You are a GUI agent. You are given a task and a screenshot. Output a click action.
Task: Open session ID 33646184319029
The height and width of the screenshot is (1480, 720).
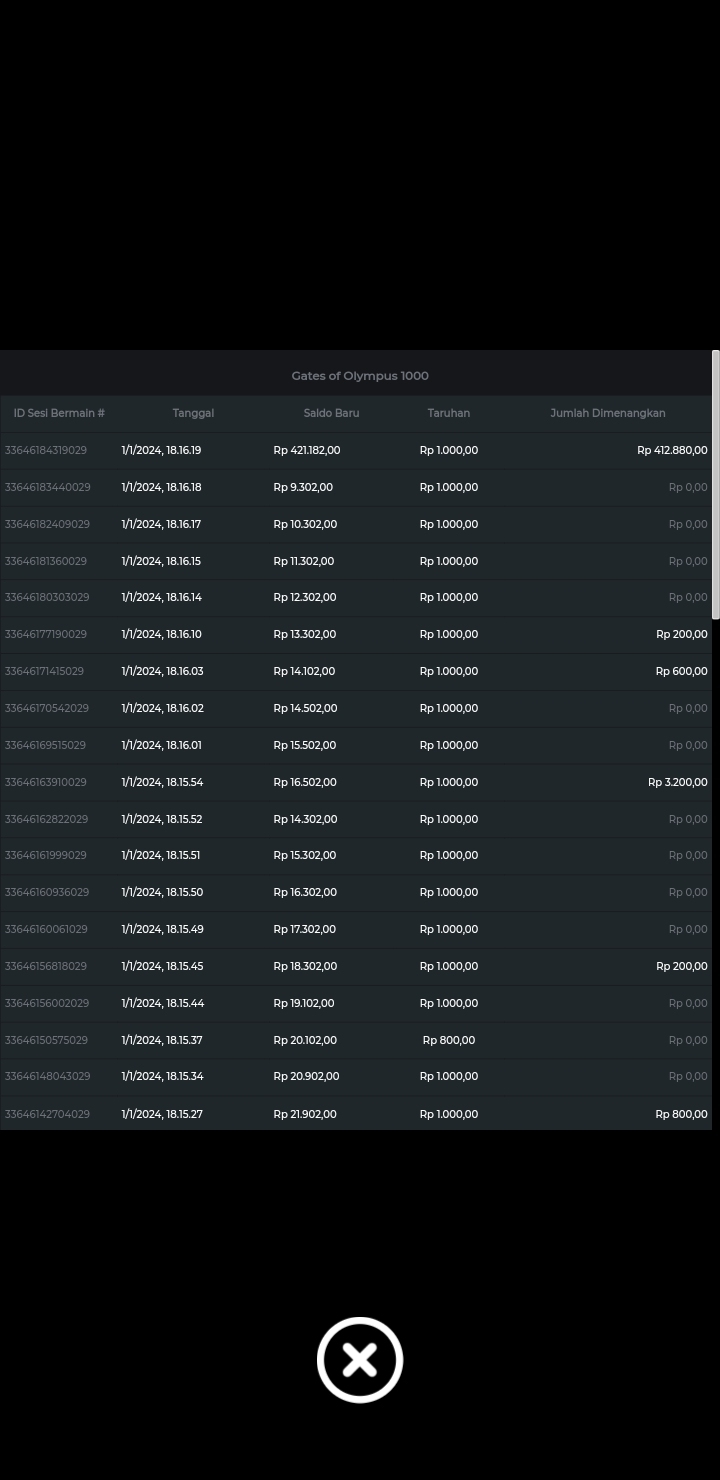coord(46,450)
